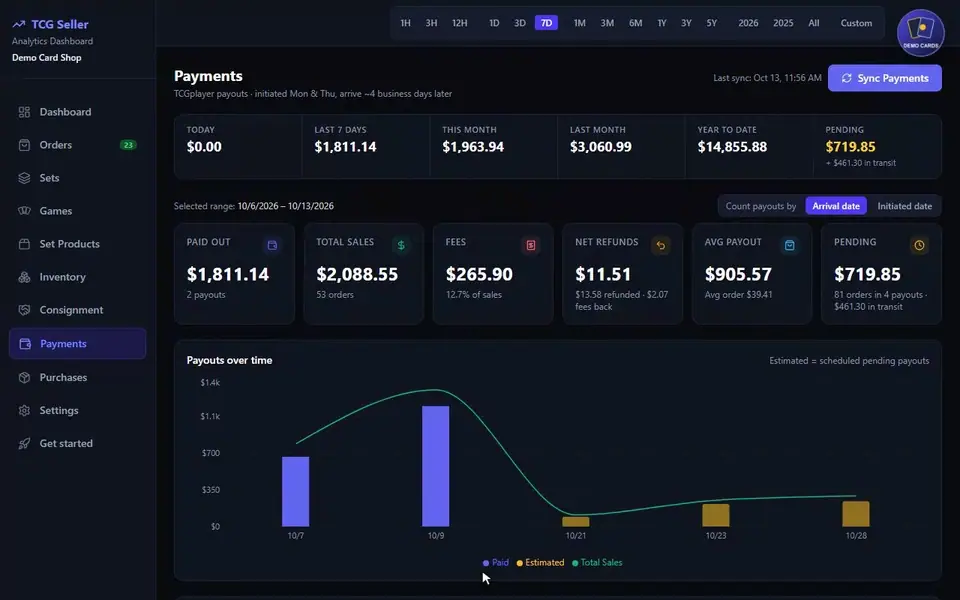960x600 pixels.
Task: Select the 3Y time range
Action: click(x=686, y=23)
